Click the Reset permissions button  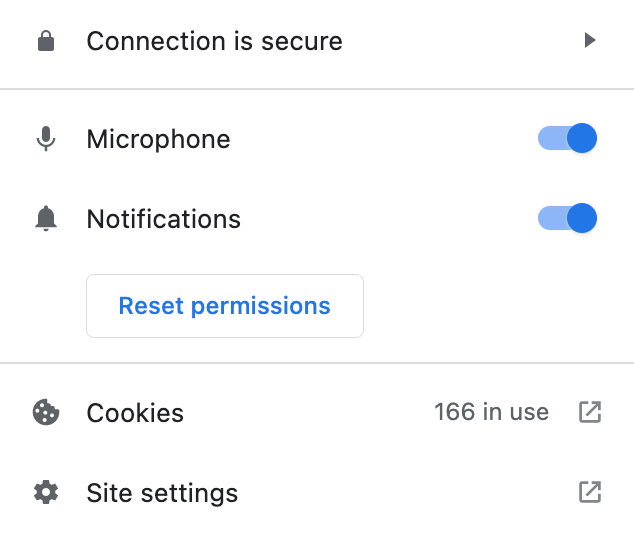click(x=225, y=306)
